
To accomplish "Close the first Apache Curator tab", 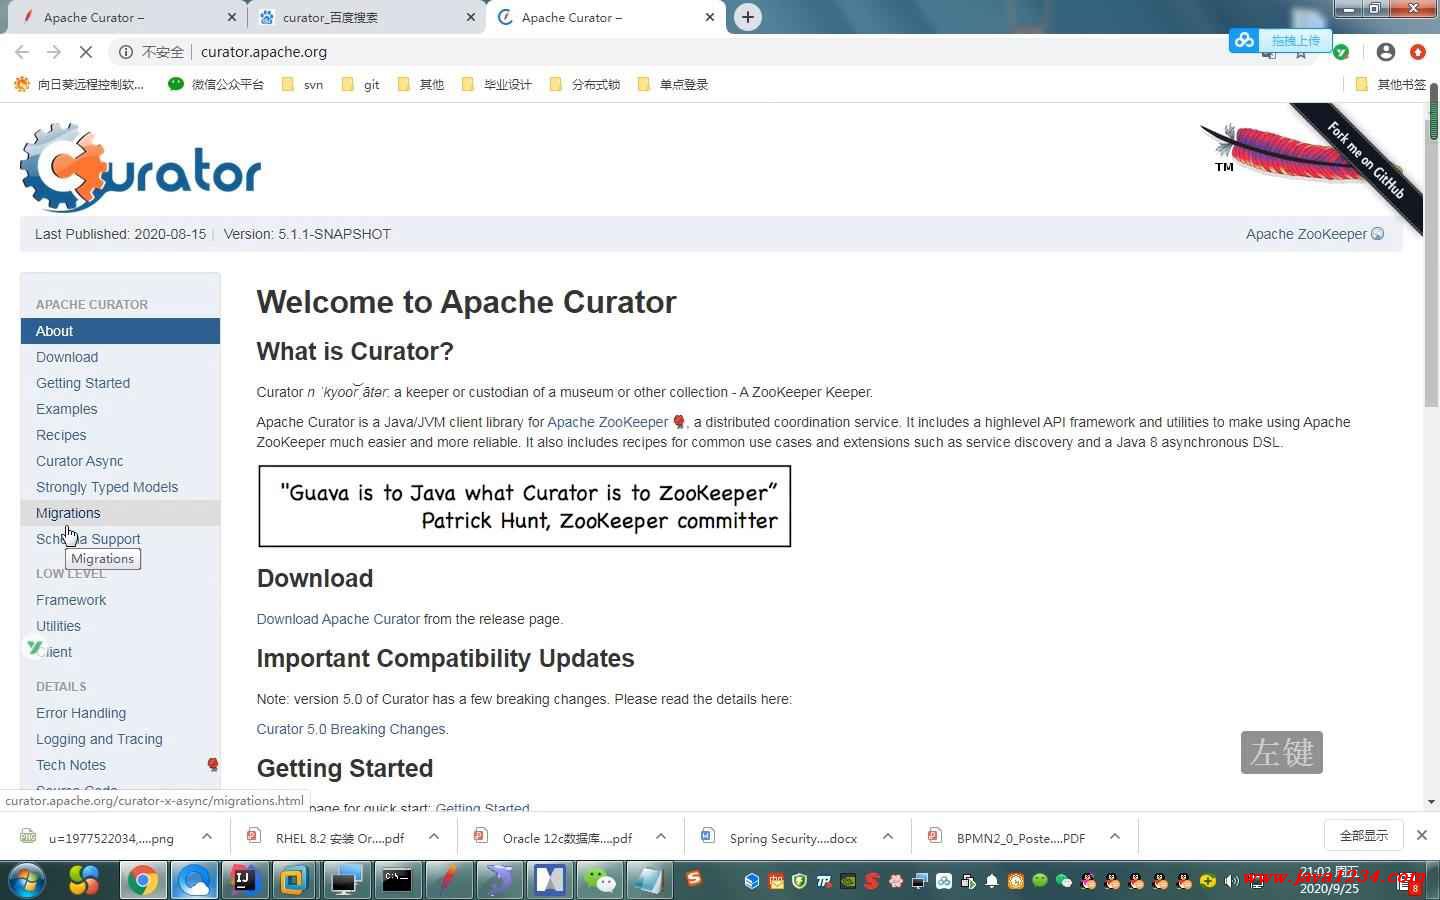I will pyautogui.click(x=232, y=17).
